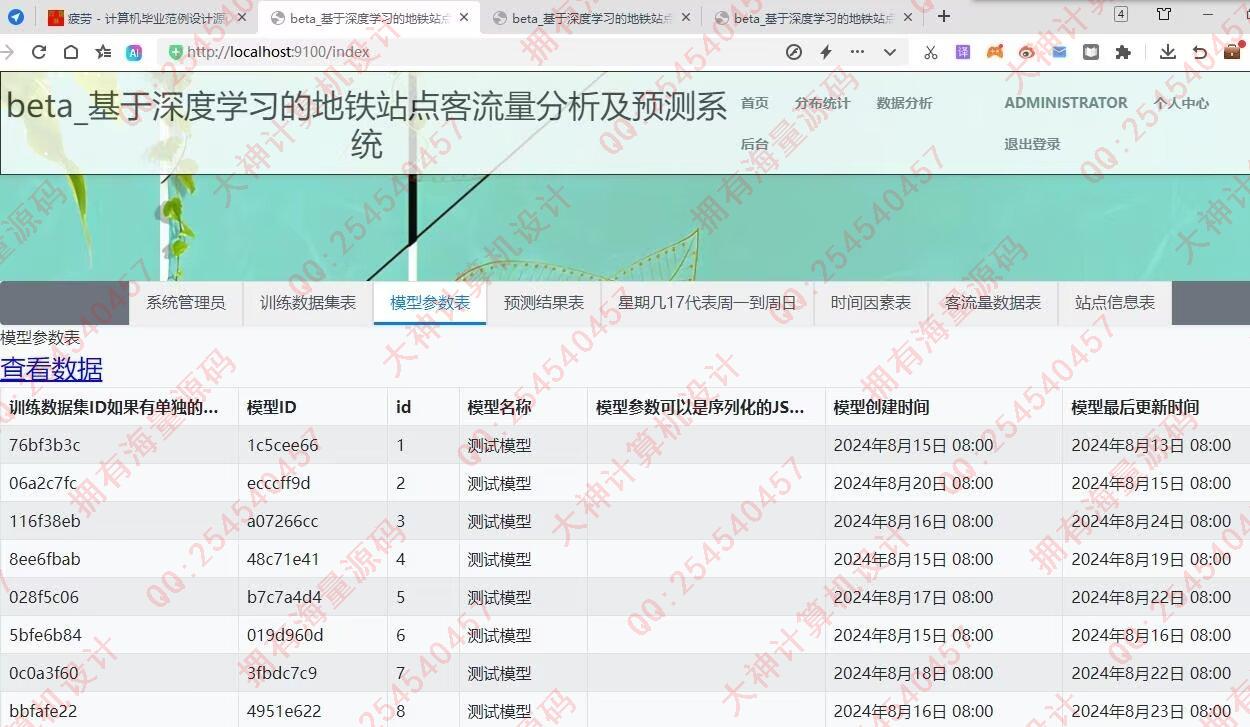The width and height of the screenshot is (1250, 727).
Task: Reload the page with the refresh icon
Action: 39,52
